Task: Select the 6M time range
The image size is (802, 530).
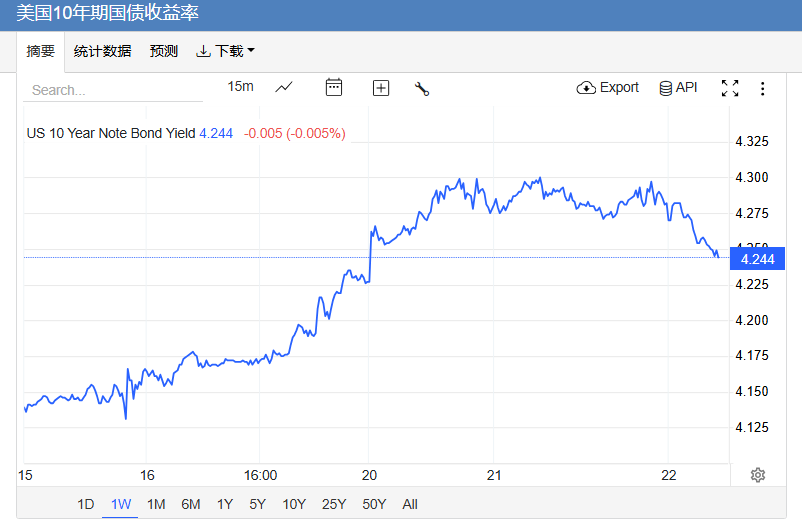Action: pos(191,504)
